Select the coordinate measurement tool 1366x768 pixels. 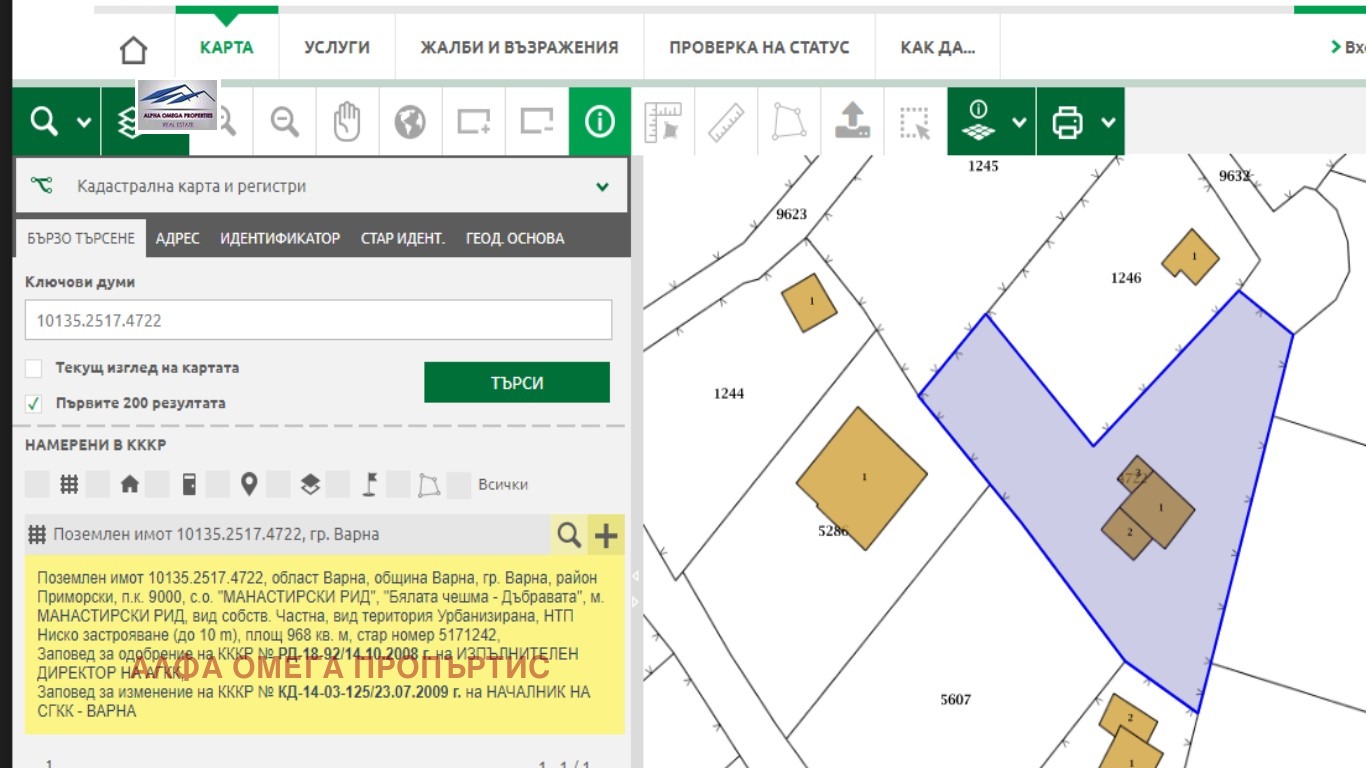(663, 122)
